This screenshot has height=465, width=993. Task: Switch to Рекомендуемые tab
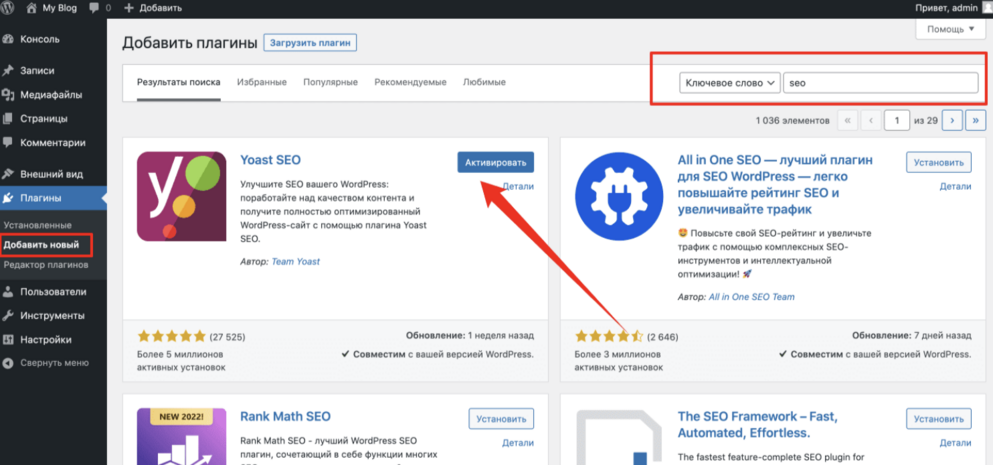point(410,82)
